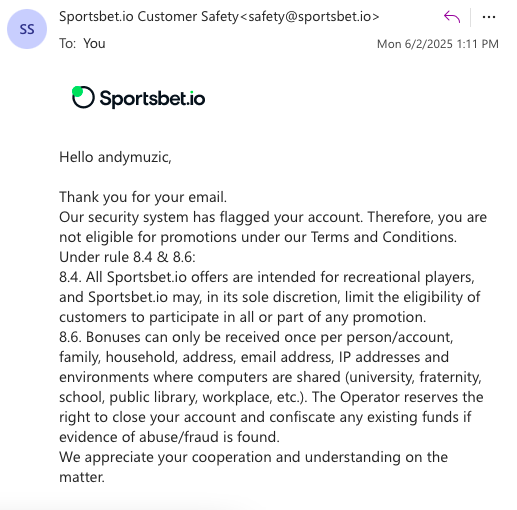517x510 pixels.
Task: Click the purple Reply arrow icon
Action: tap(452, 17)
